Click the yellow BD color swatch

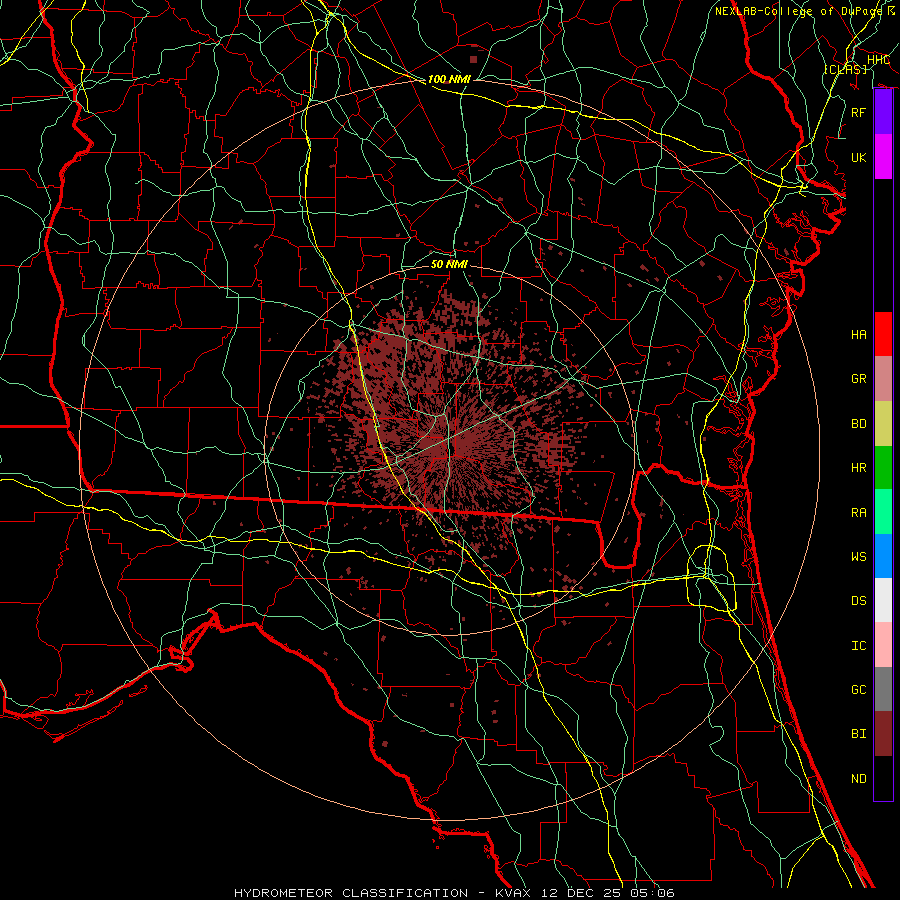pyautogui.click(x=883, y=424)
